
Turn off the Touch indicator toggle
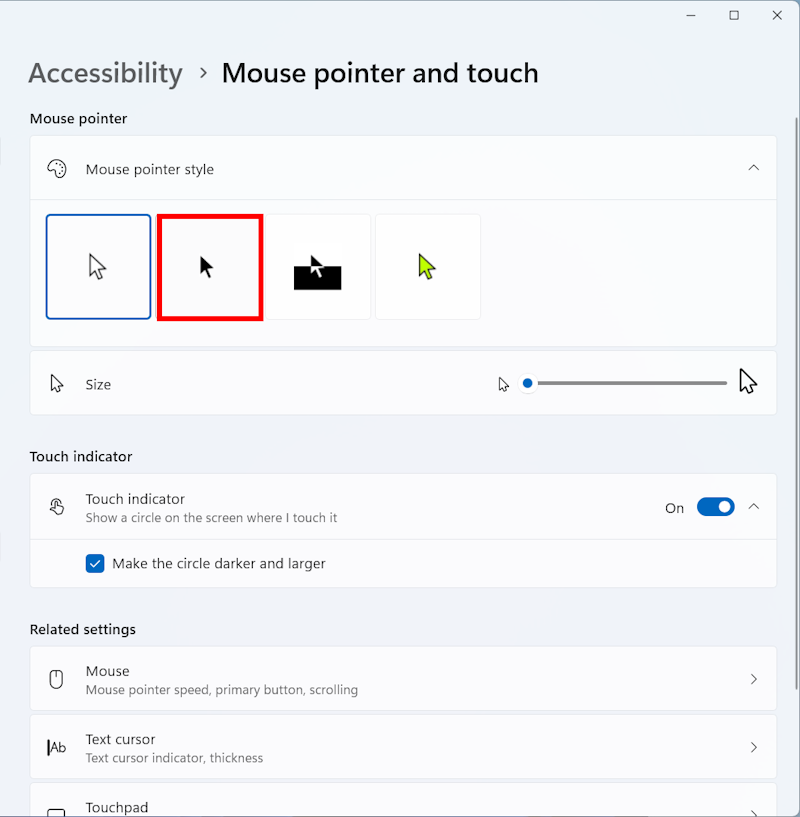pos(715,507)
